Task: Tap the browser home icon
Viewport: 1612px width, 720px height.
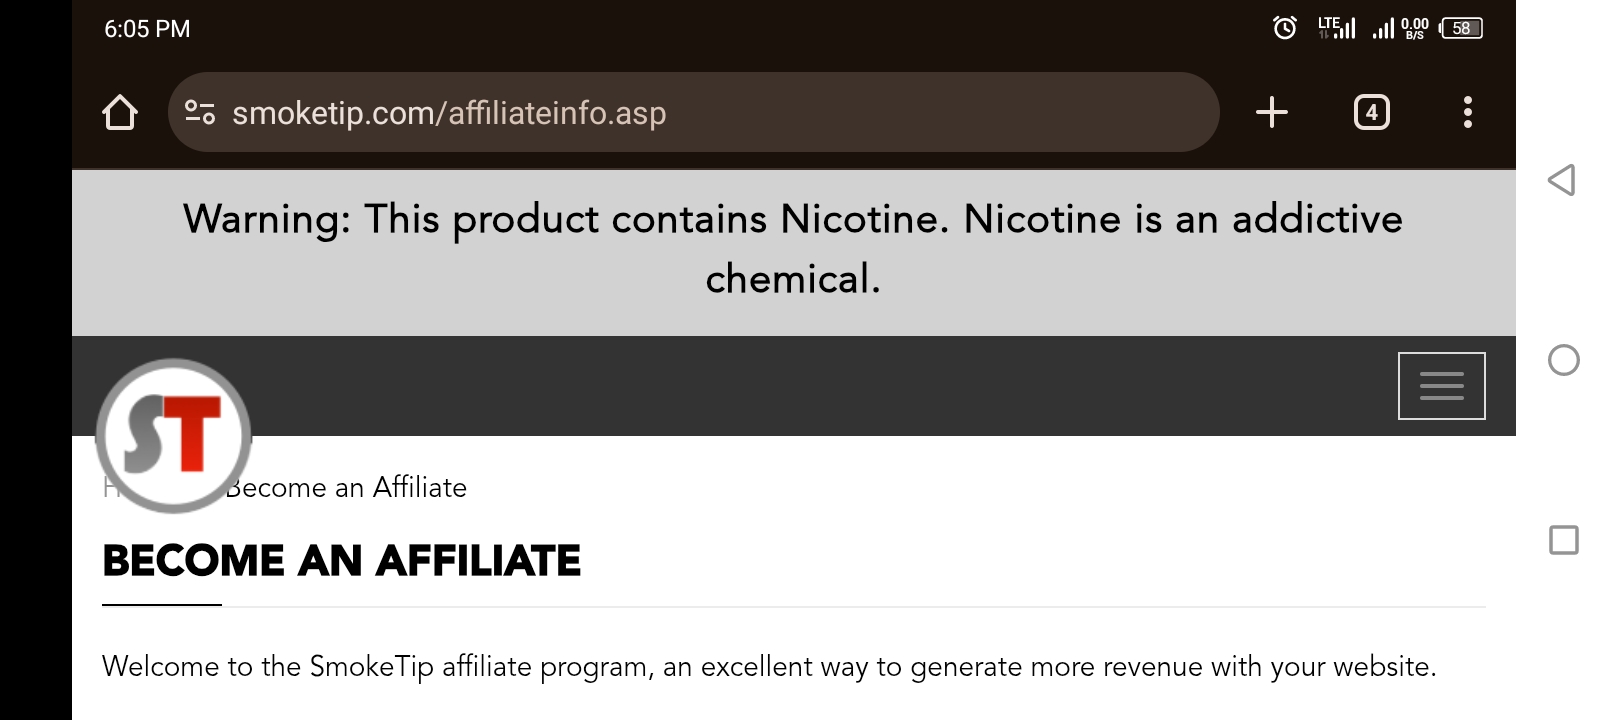Action: point(120,112)
